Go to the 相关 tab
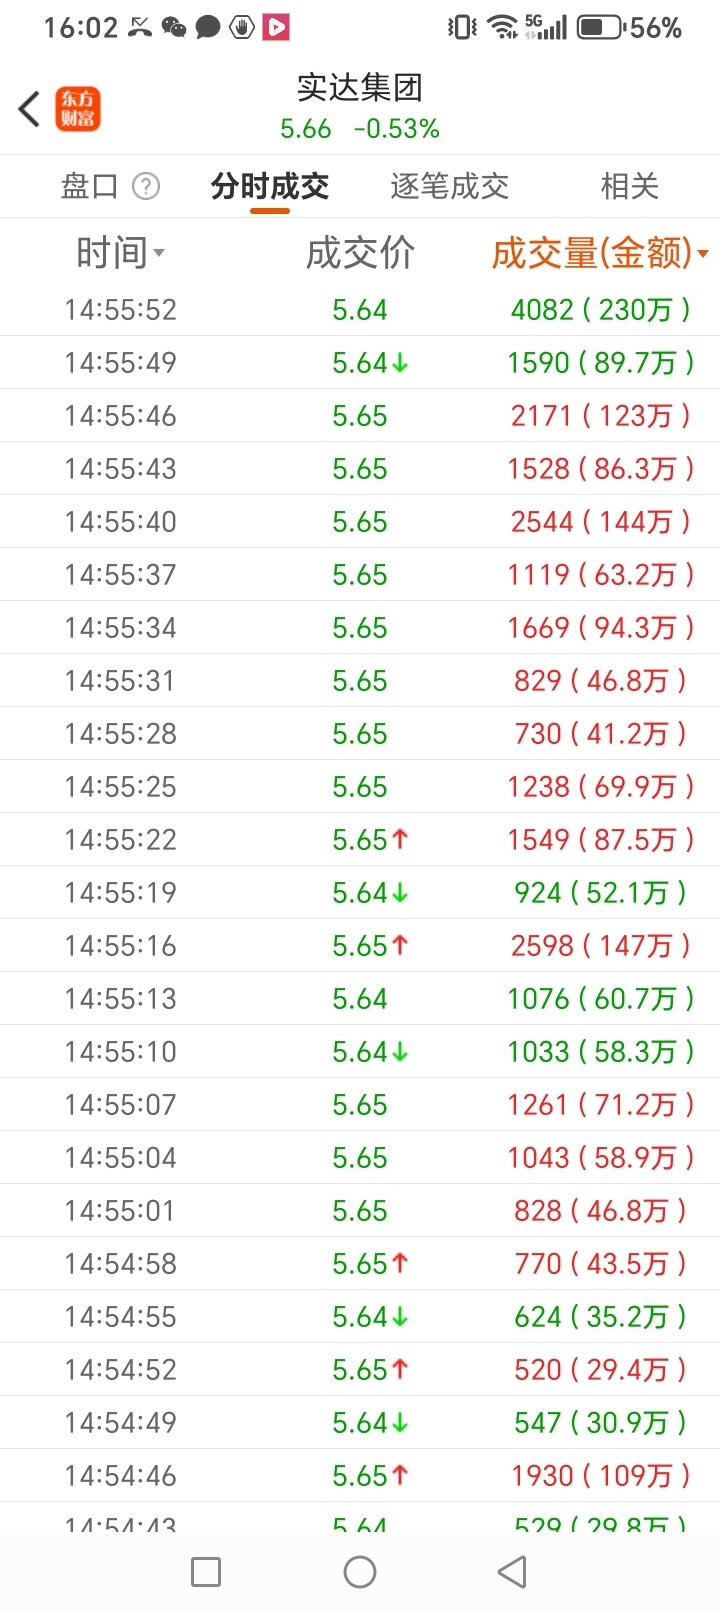Image resolution: width=720 pixels, height=1612 pixels. tap(629, 186)
